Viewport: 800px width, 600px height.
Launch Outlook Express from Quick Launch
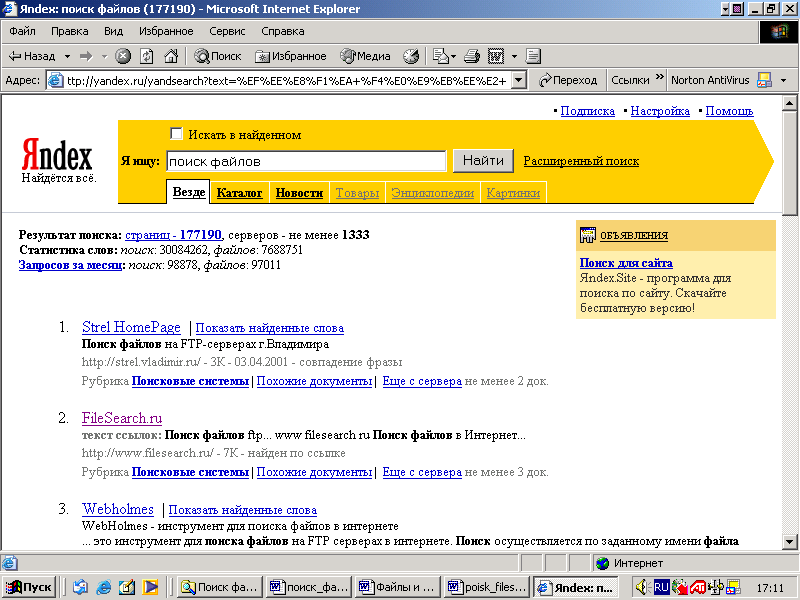coord(80,587)
